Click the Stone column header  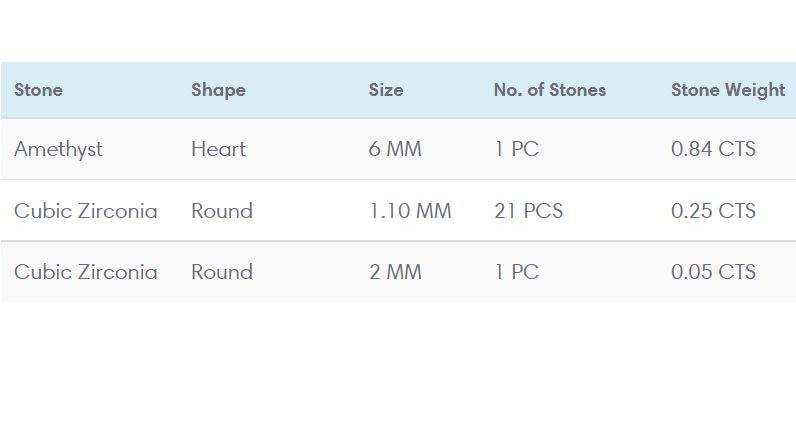tap(38, 90)
